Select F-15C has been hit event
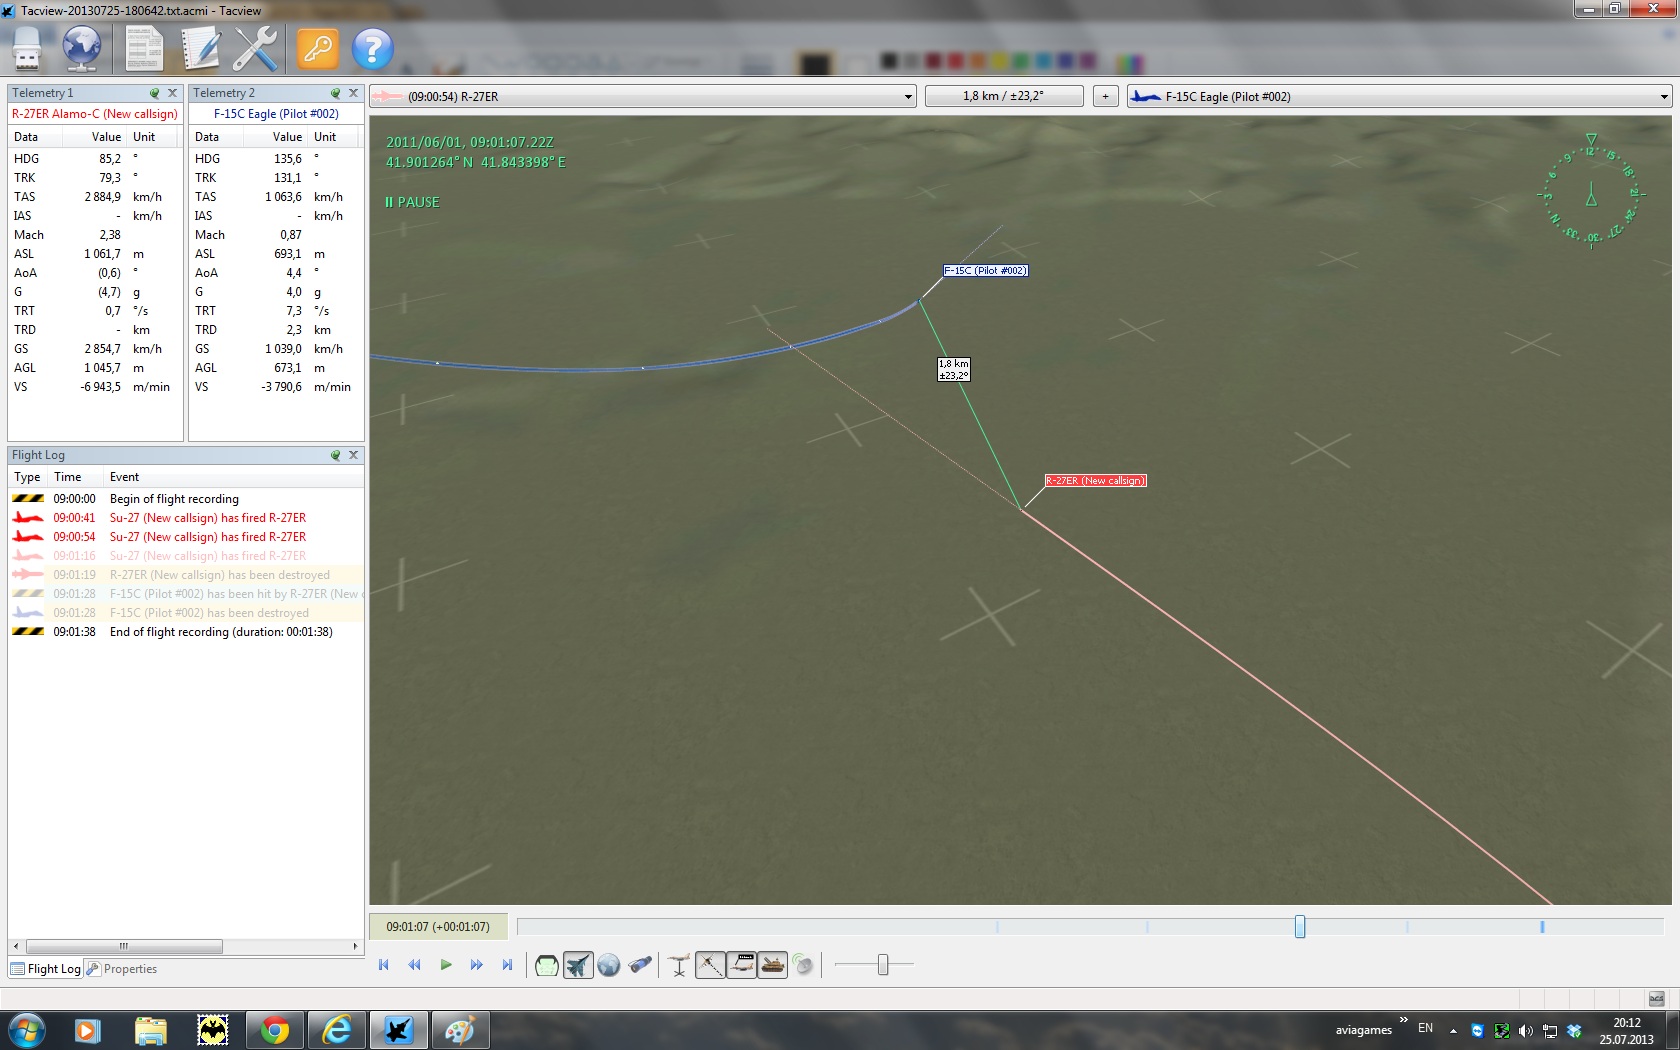This screenshot has height=1050, width=1680. [x=186, y=594]
